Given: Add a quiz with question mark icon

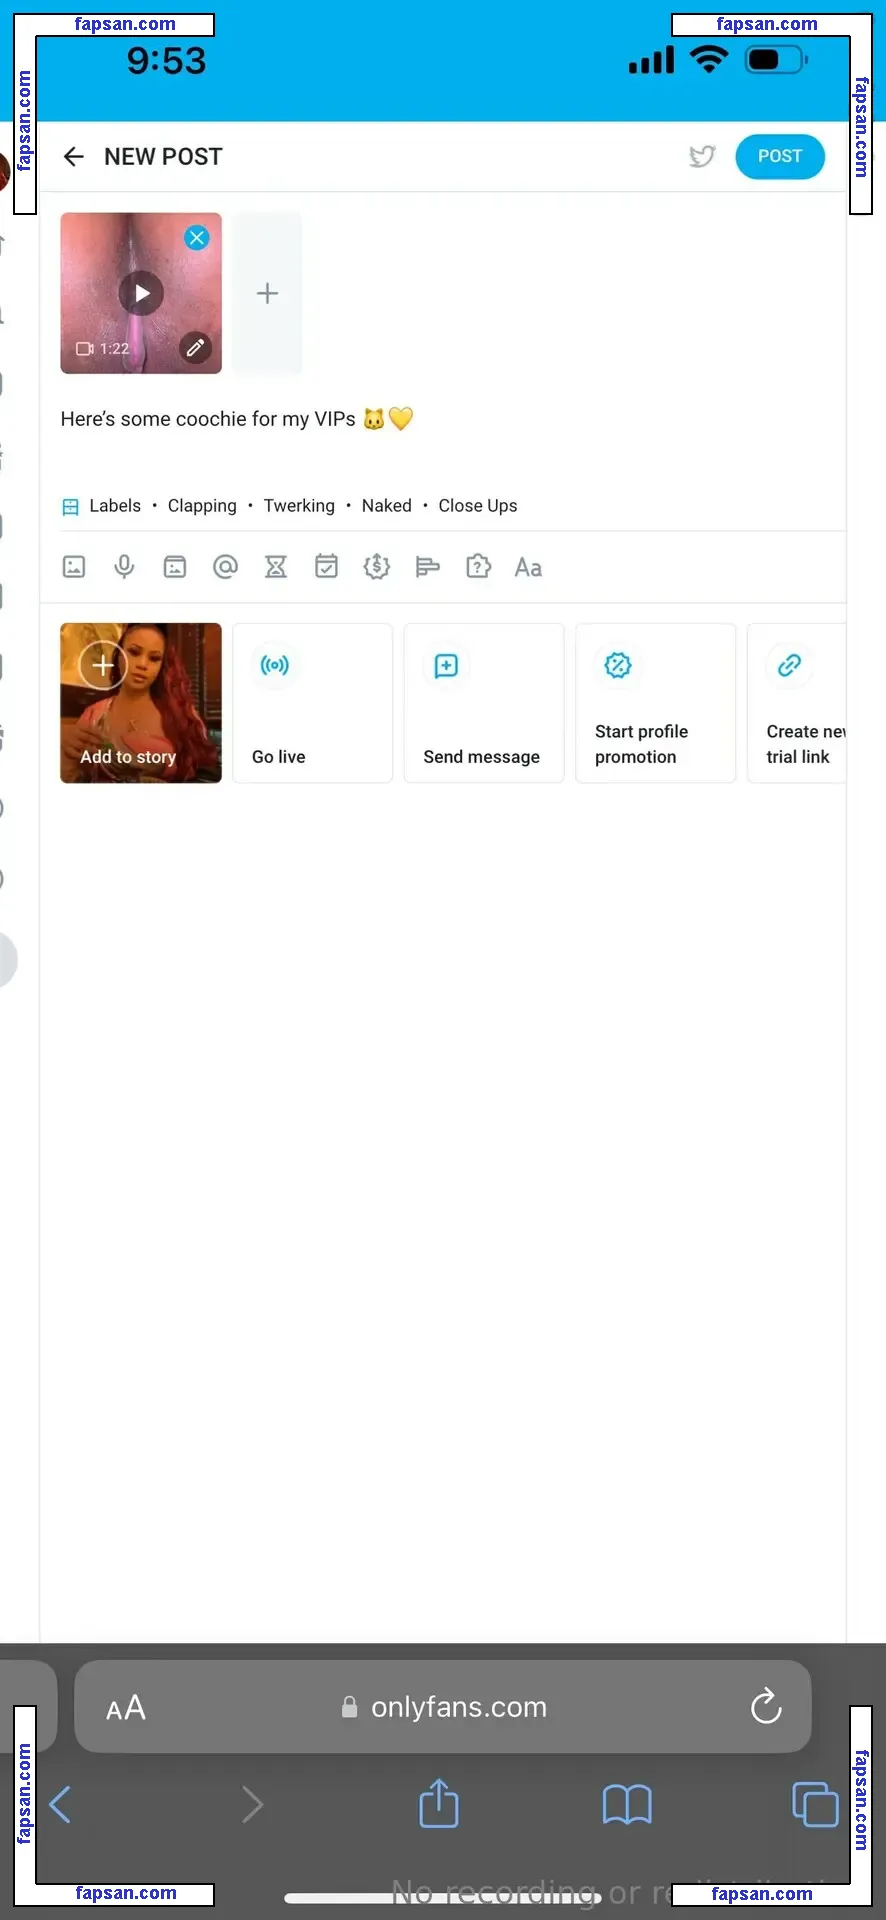Looking at the screenshot, I should pos(478,567).
